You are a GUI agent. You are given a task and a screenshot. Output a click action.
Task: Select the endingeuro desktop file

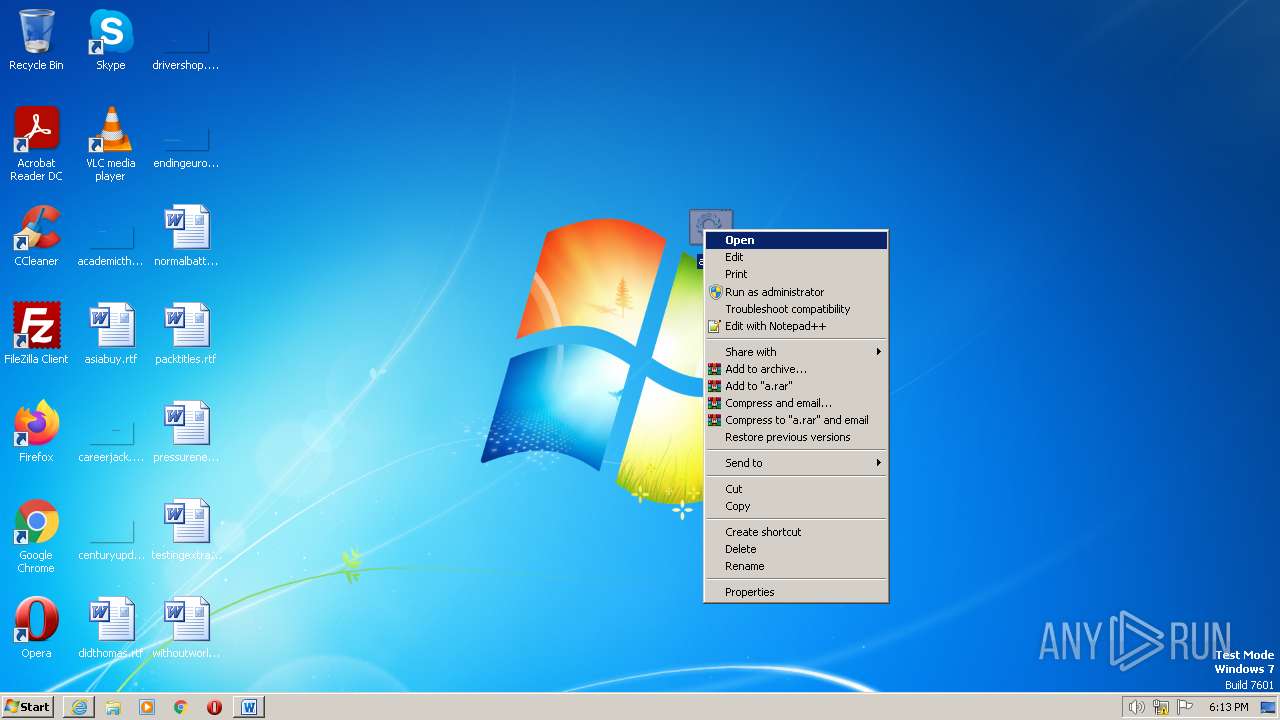point(185,138)
